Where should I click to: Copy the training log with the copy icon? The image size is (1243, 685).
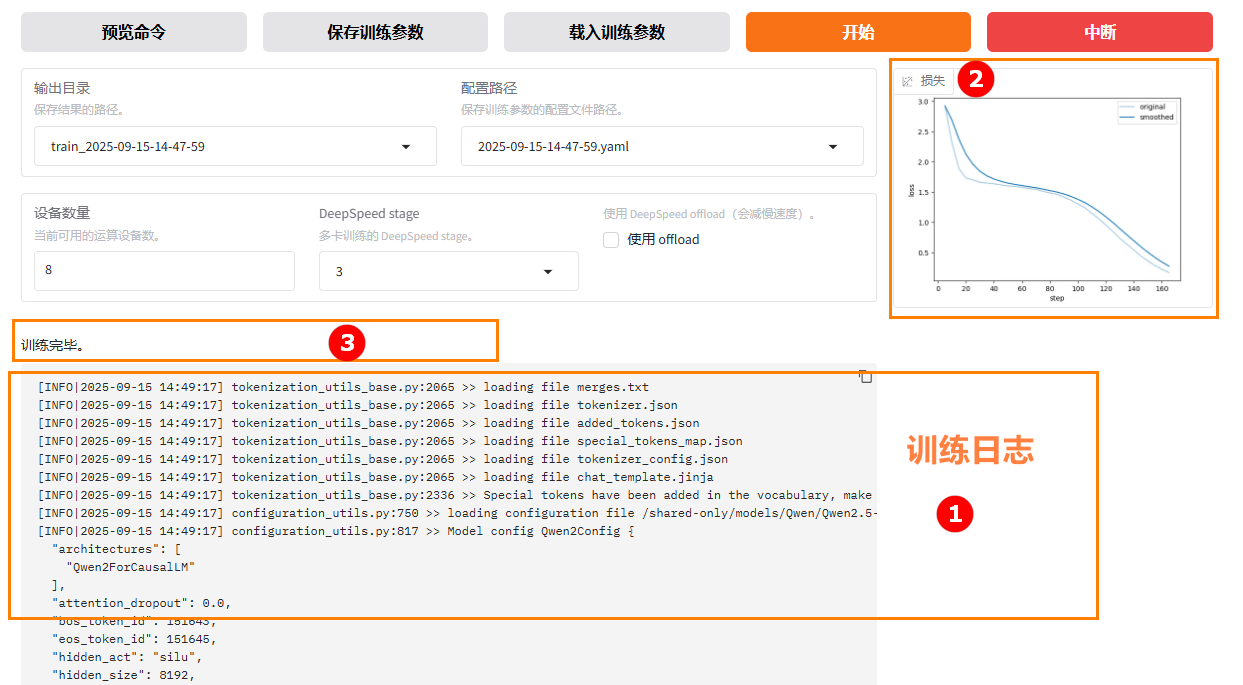click(x=866, y=377)
